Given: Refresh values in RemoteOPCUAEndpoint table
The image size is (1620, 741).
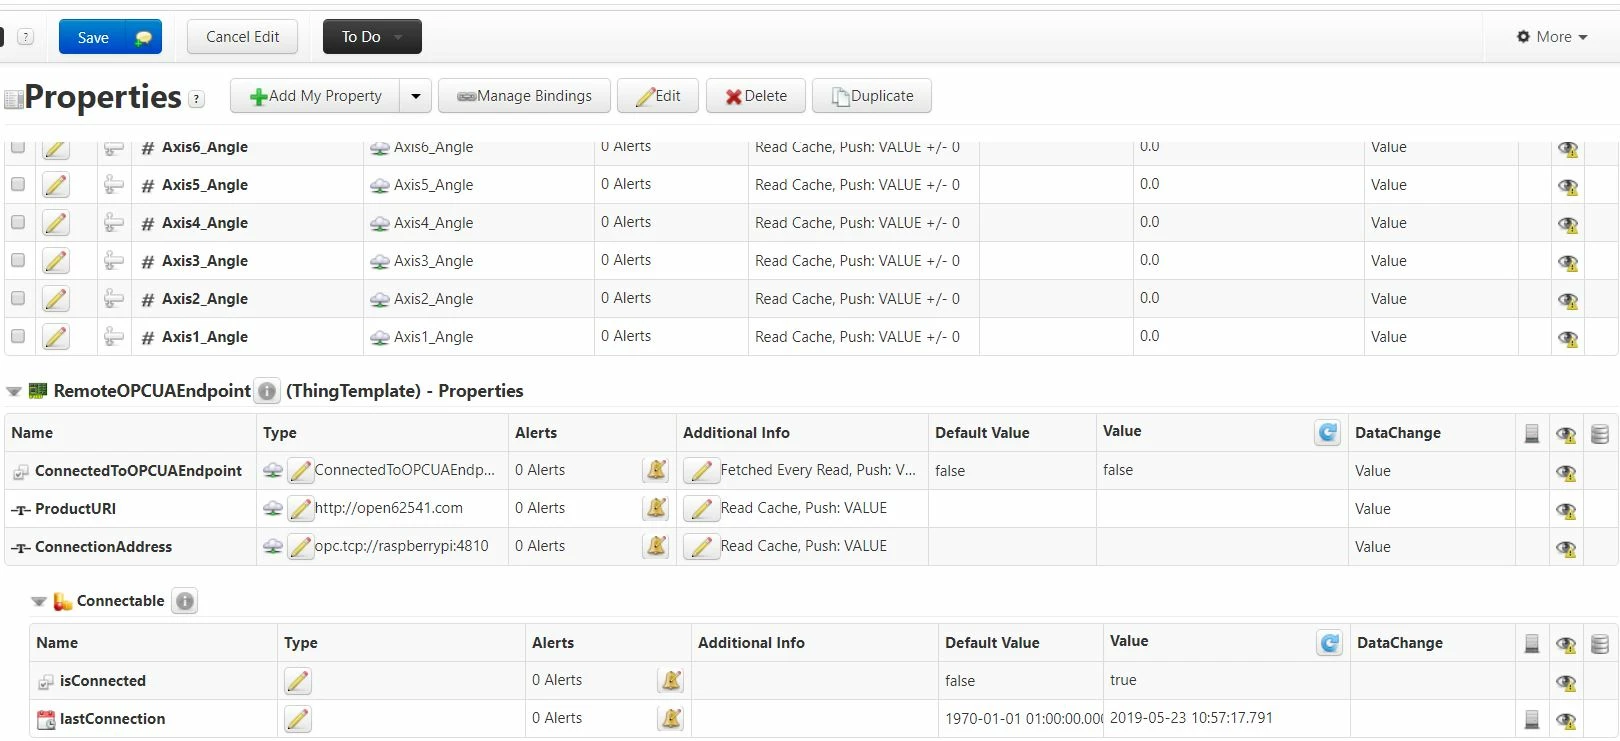Looking at the screenshot, I should 1328,432.
